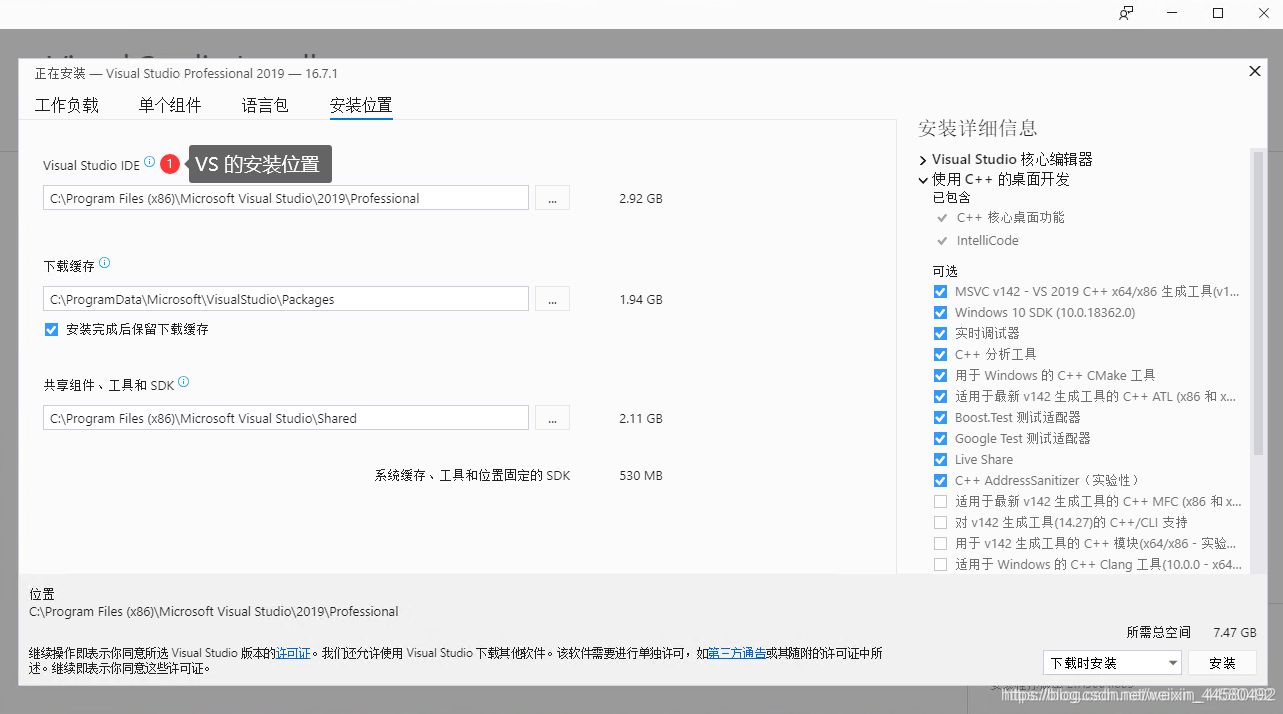Image resolution: width=1283 pixels, height=714 pixels.
Task: Click the IntelliCode included item
Action: click(987, 241)
